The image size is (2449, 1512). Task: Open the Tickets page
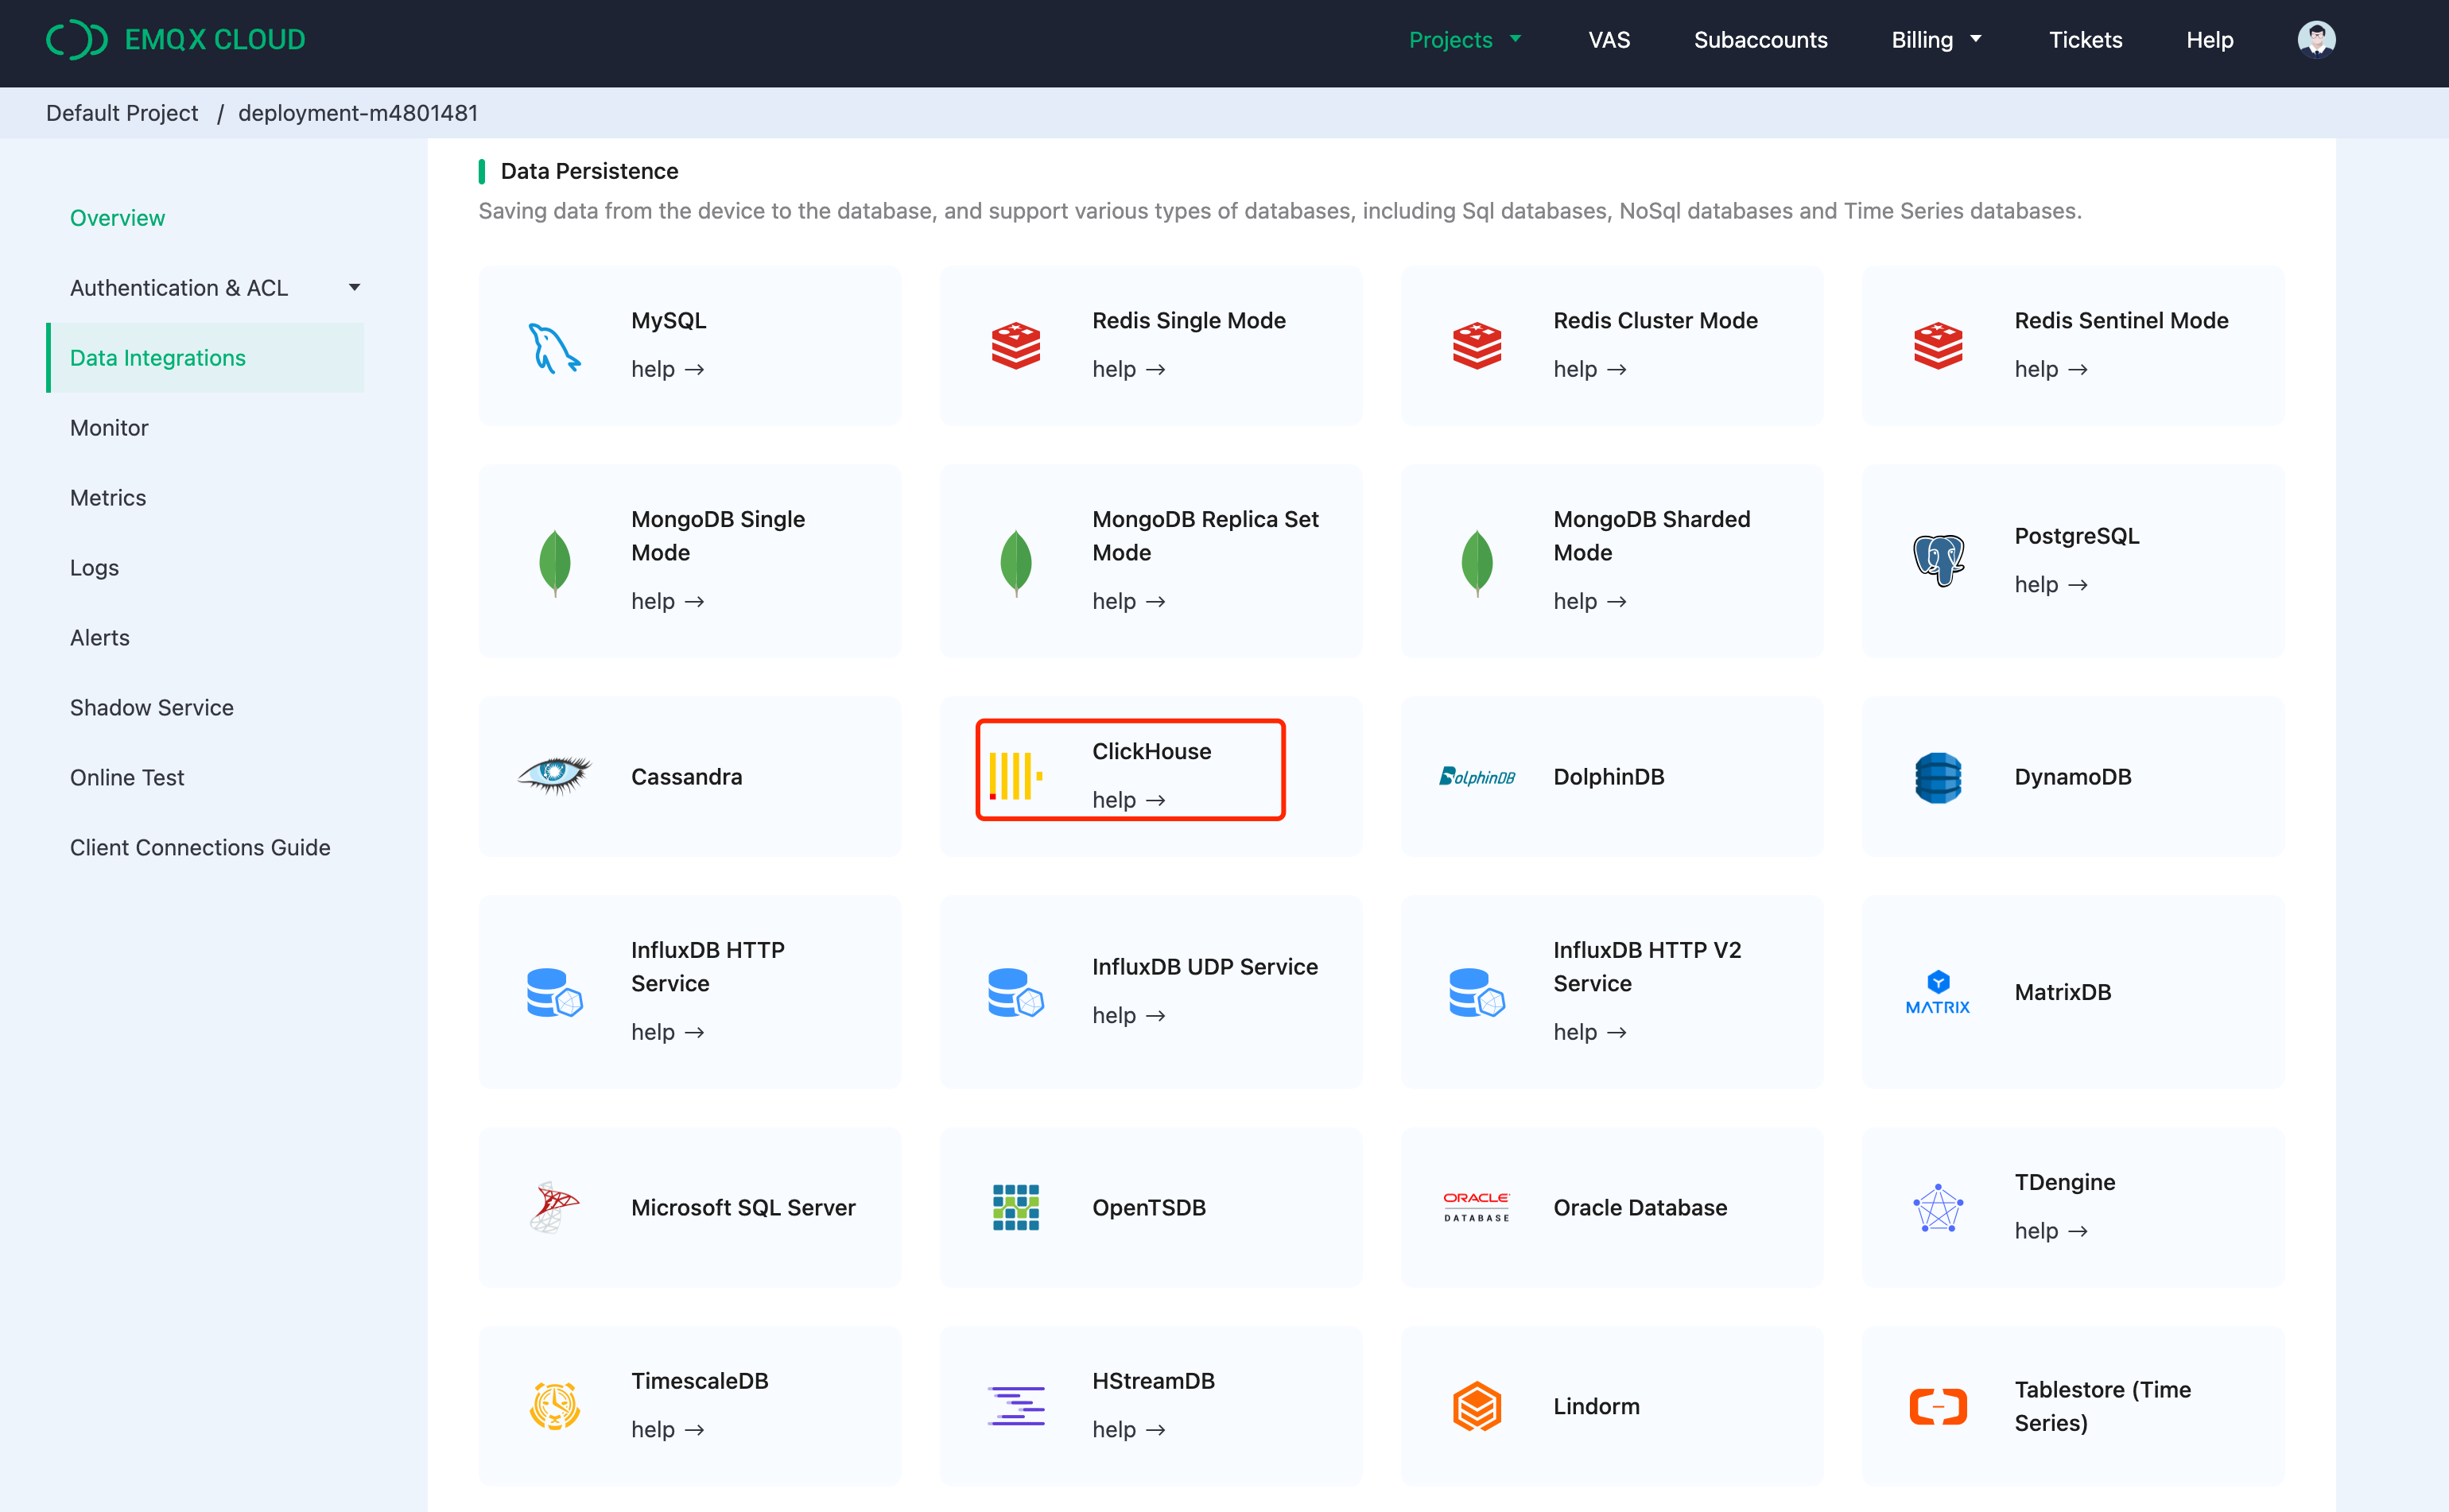click(2086, 39)
